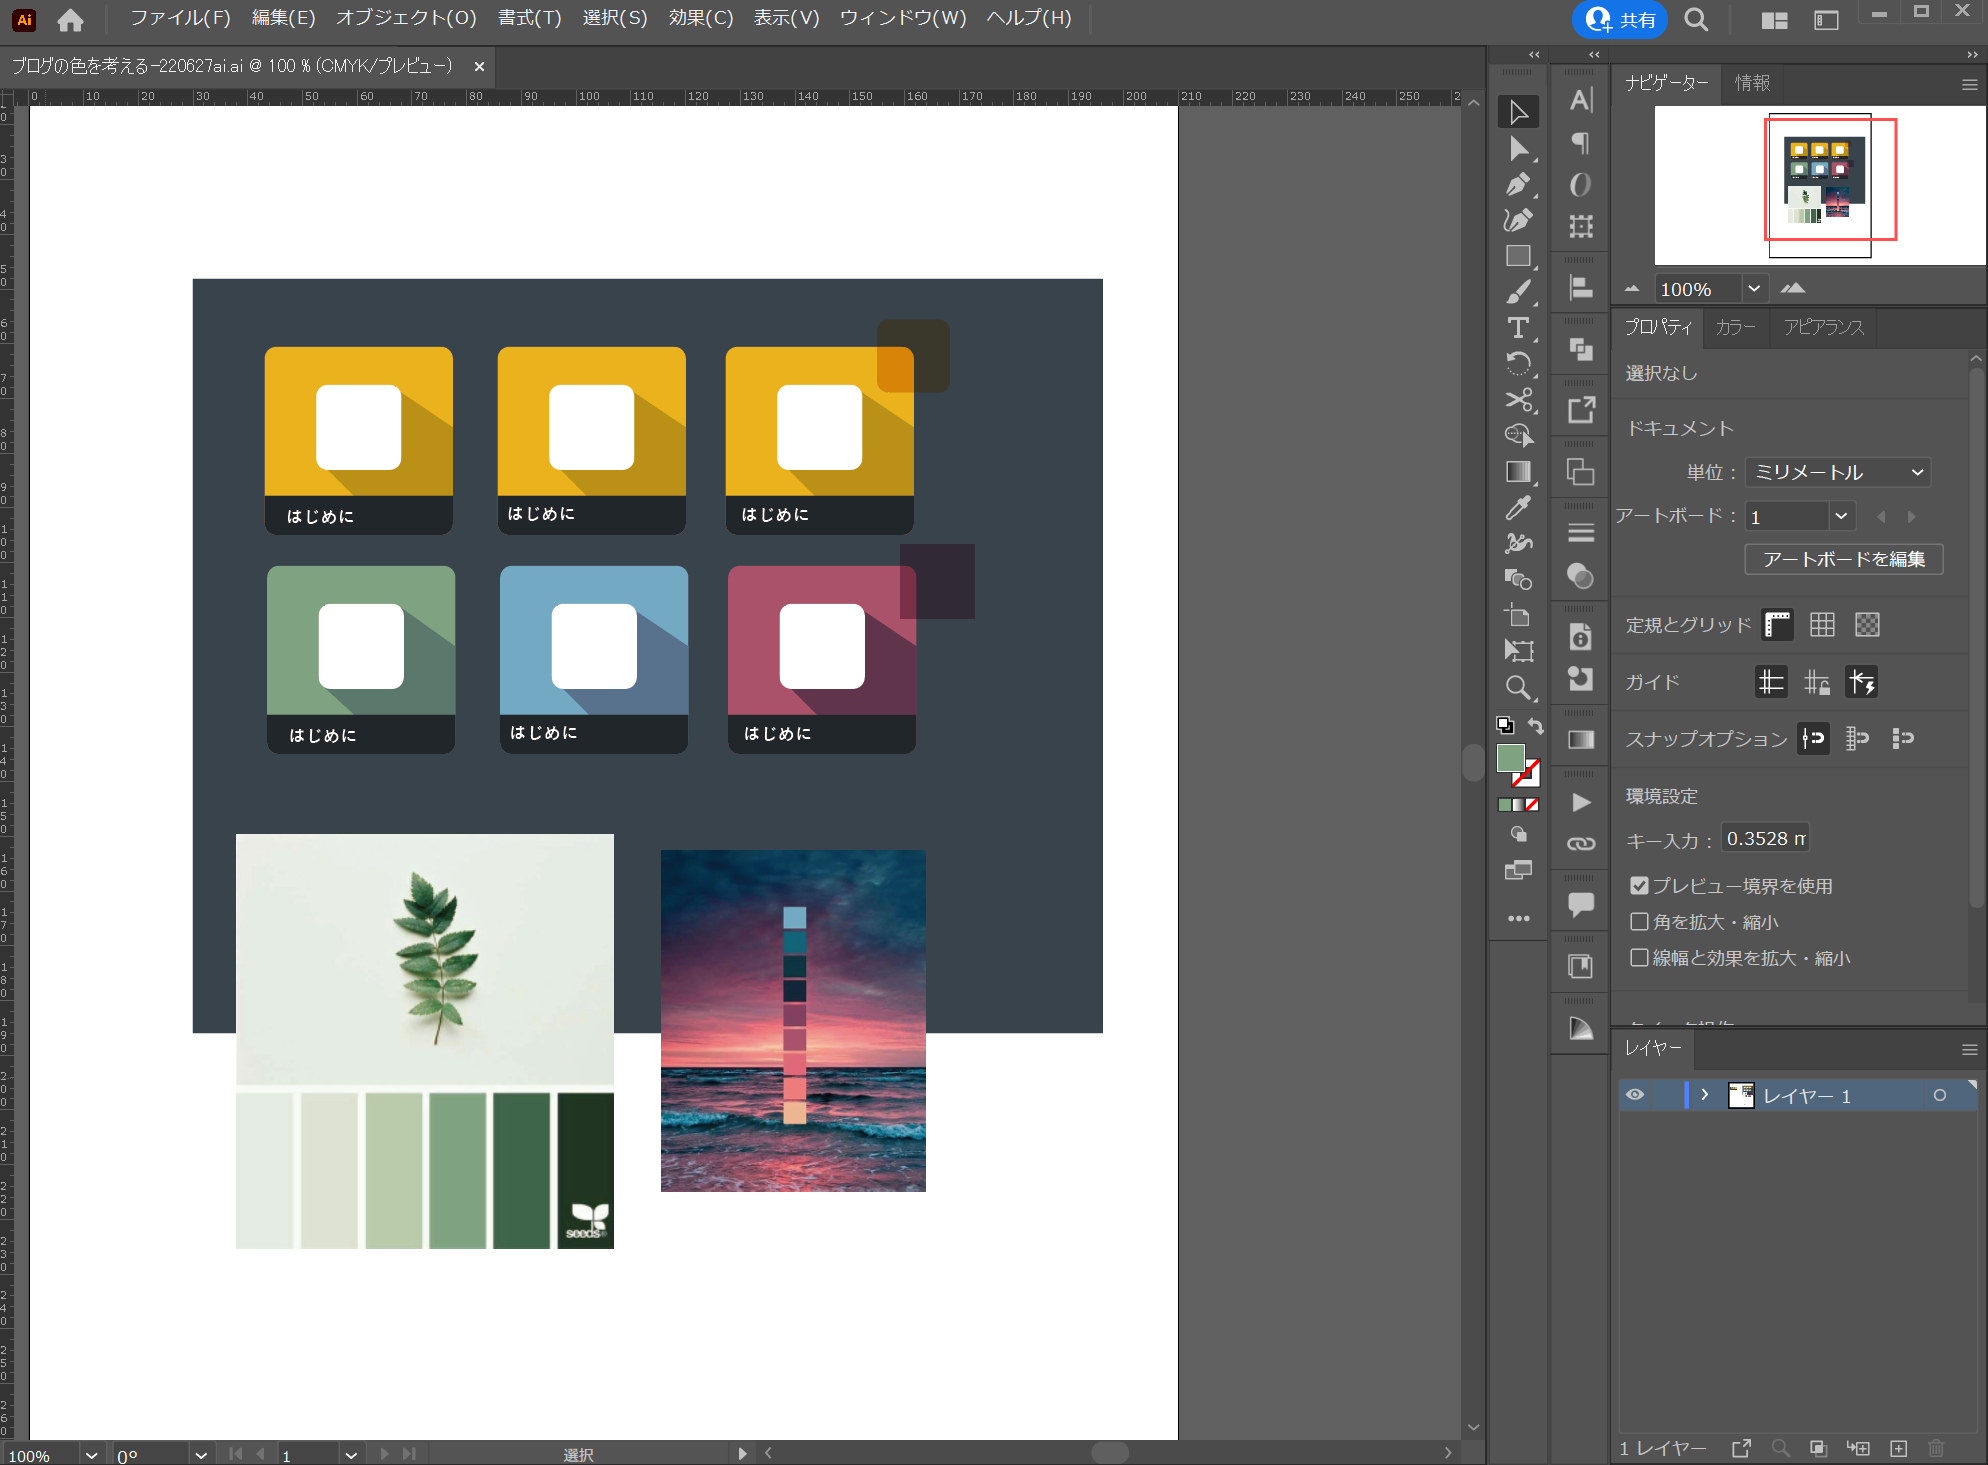Image resolution: width=1988 pixels, height=1465 pixels.
Task: Select the Eyedropper tool
Action: tap(1518, 508)
